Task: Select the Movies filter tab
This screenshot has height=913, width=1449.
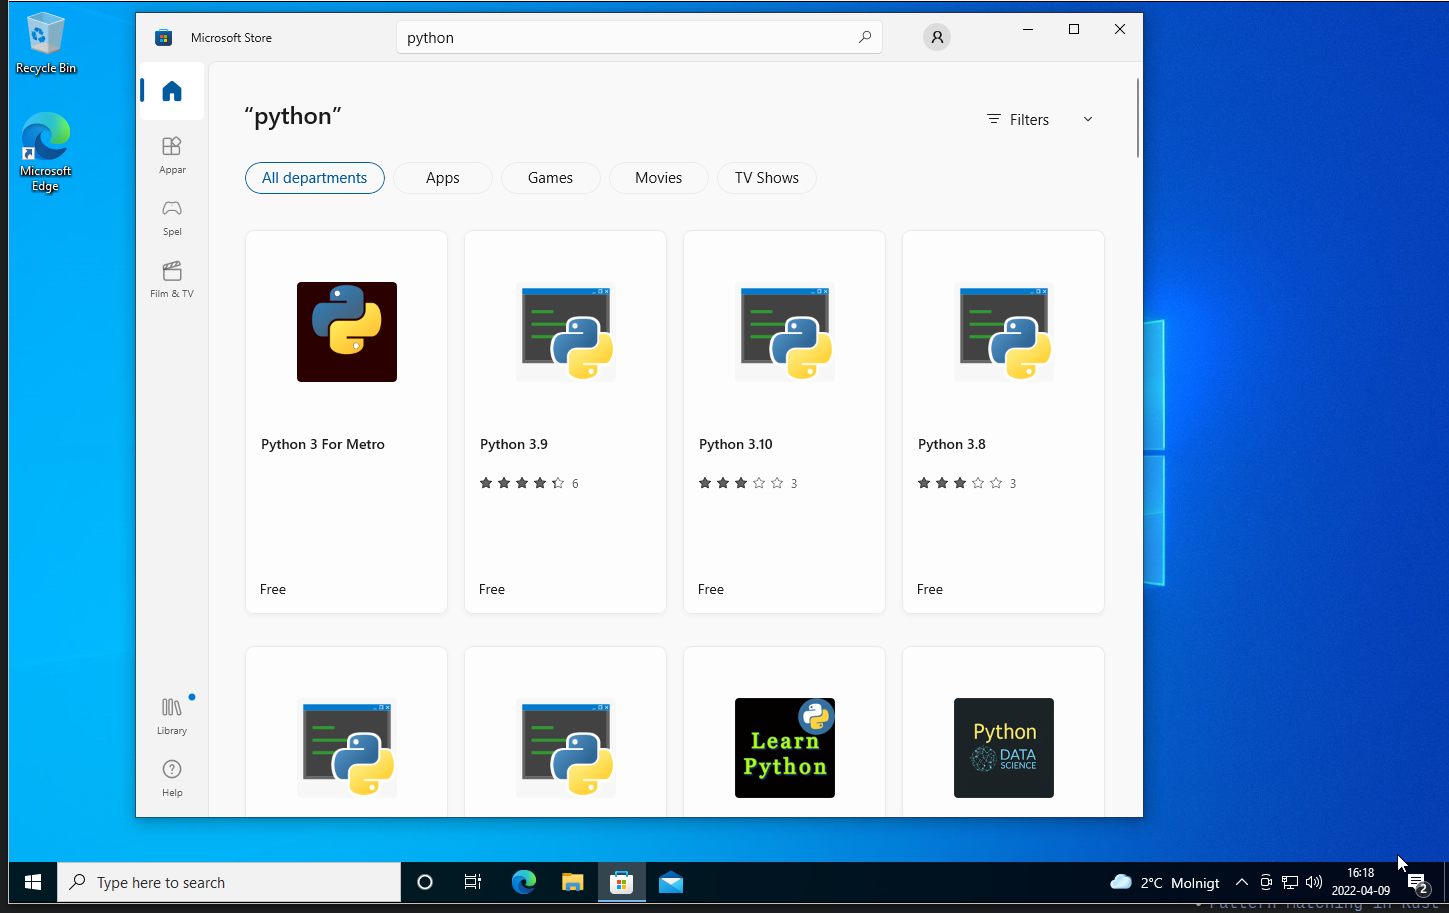Action: coord(659,178)
